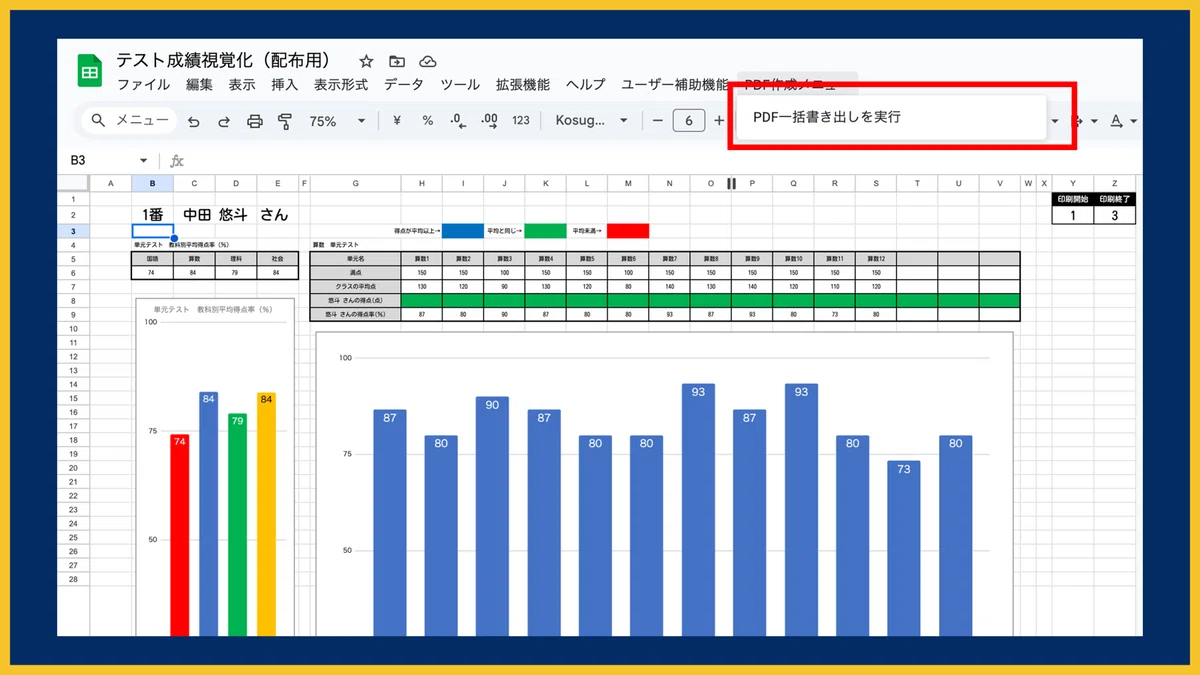The height and width of the screenshot is (675, 1200).
Task: Decrease font size with the minus button
Action: pyautogui.click(x=658, y=121)
